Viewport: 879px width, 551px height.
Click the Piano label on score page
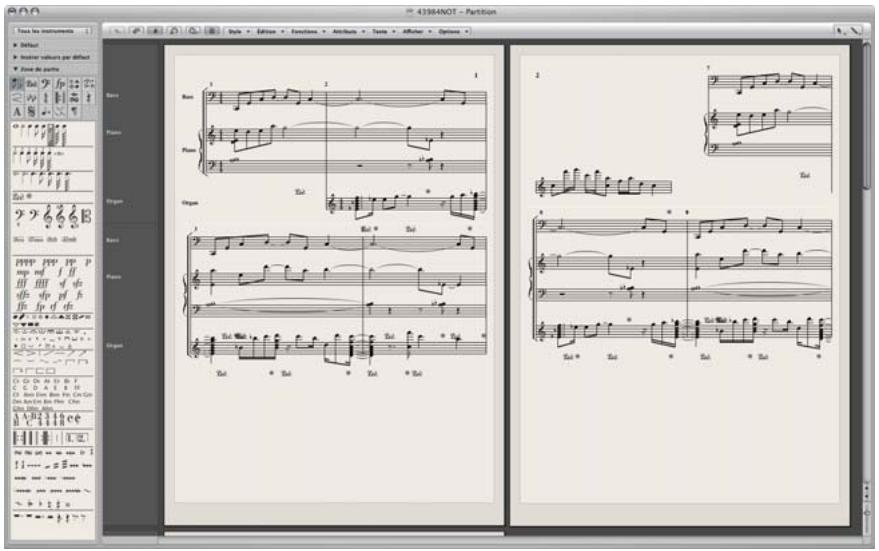coord(188,150)
